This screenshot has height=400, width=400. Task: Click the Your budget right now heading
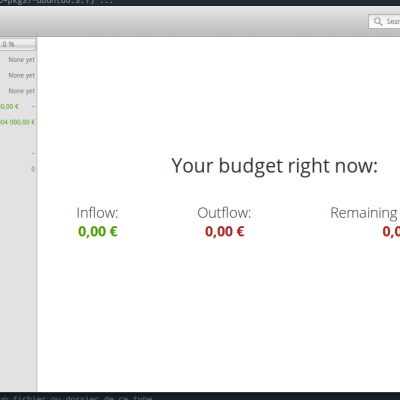[x=274, y=166]
